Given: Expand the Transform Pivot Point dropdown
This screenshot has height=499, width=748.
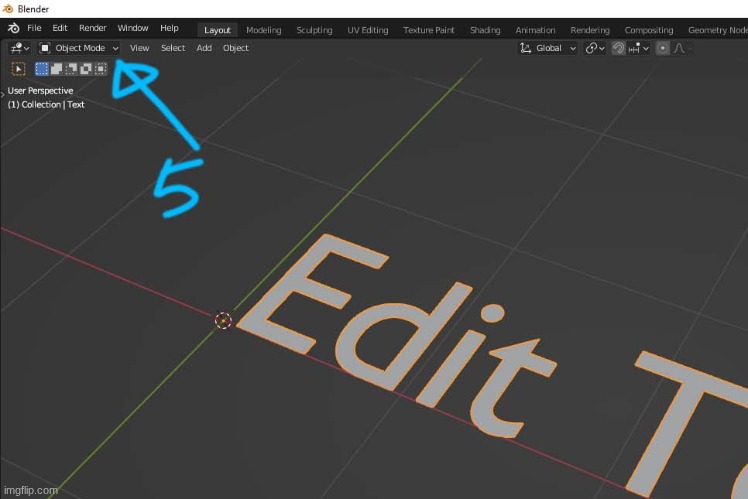Looking at the screenshot, I should (x=595, y=48).
